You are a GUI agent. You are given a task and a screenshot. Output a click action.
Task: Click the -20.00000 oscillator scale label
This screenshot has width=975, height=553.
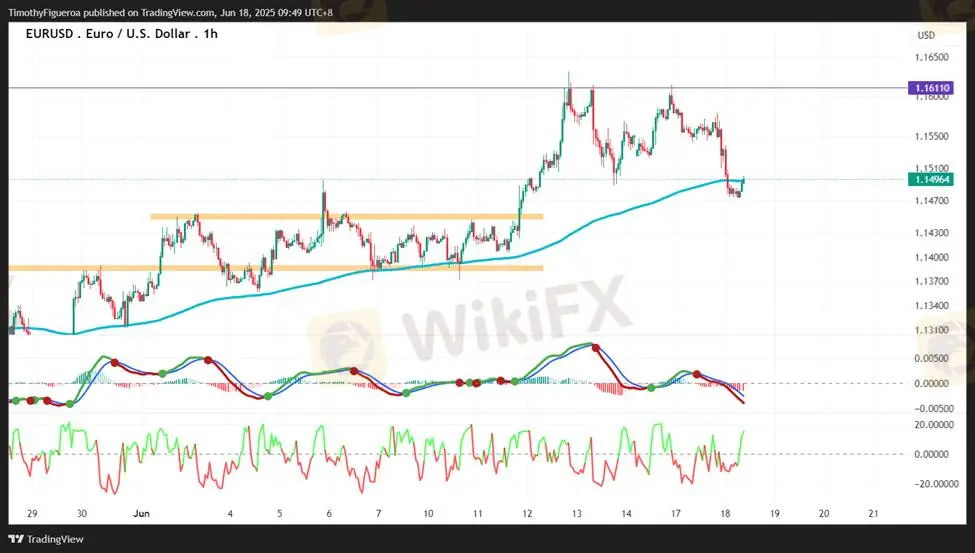934,484
